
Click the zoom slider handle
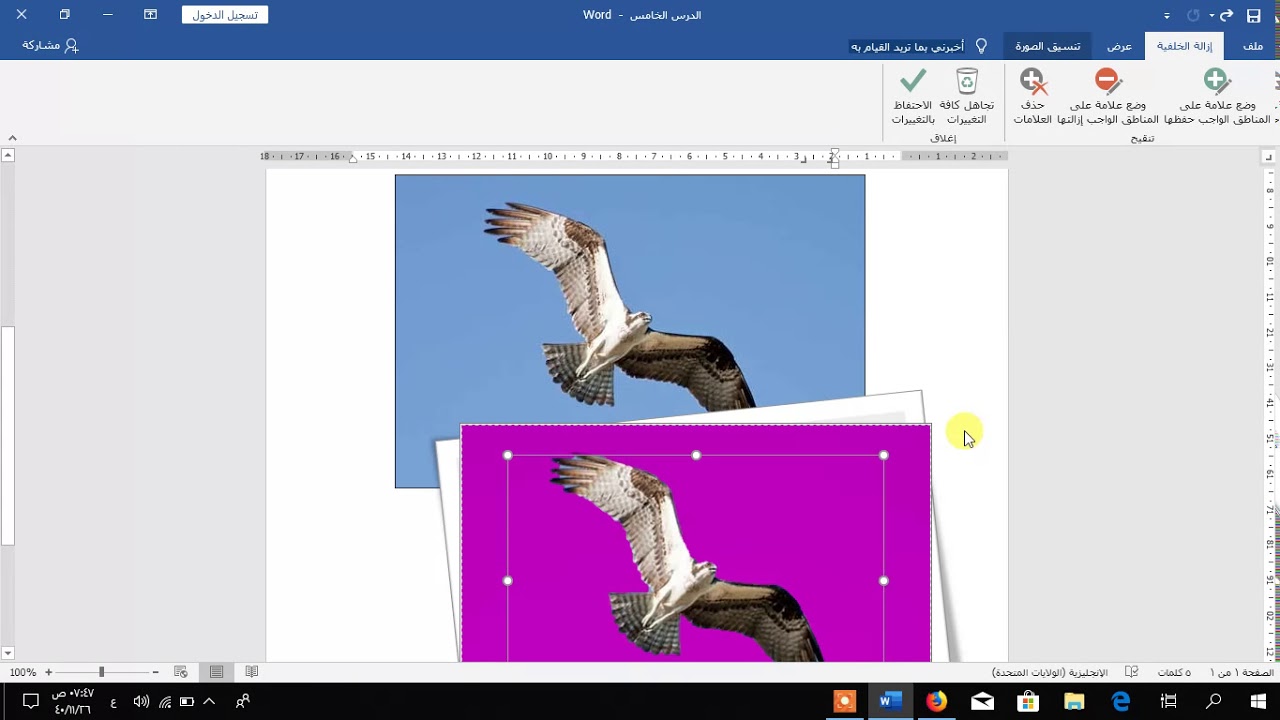[x=101, y=672]
